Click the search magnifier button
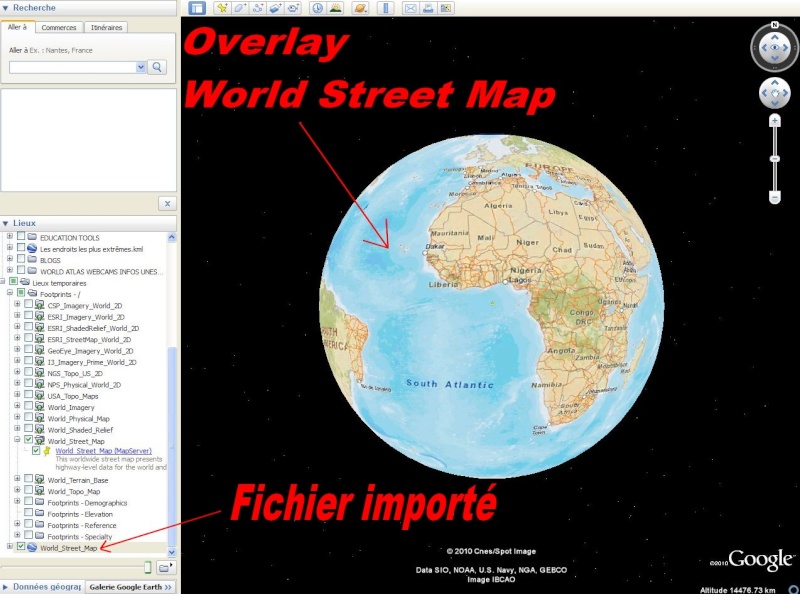The width and height of the screenshot is (800, 594). tap(157, 67)
